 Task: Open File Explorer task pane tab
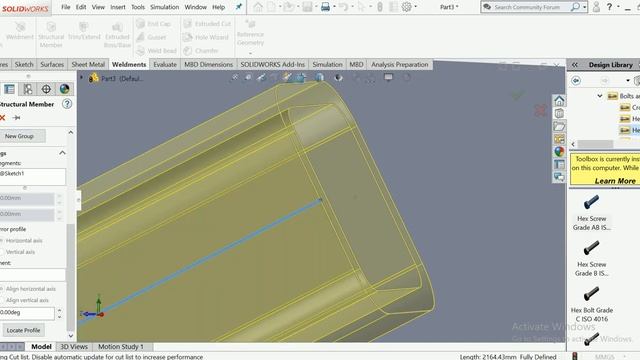coord(559,126)
